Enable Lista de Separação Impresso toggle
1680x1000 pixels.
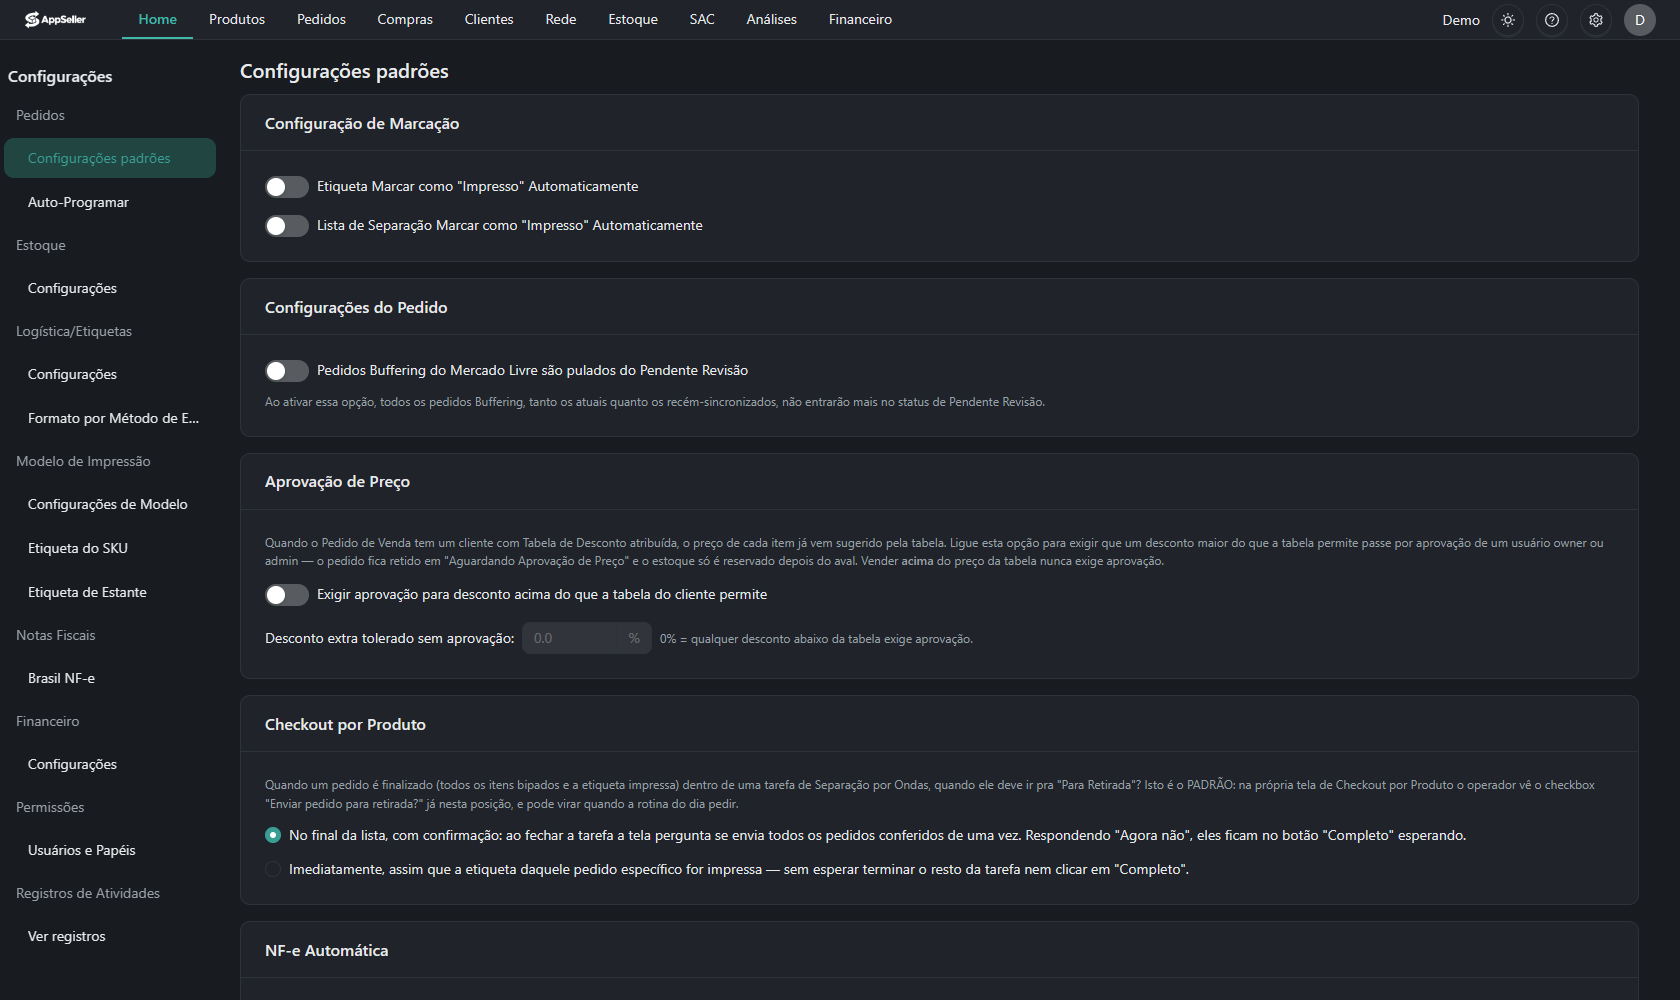287,226
